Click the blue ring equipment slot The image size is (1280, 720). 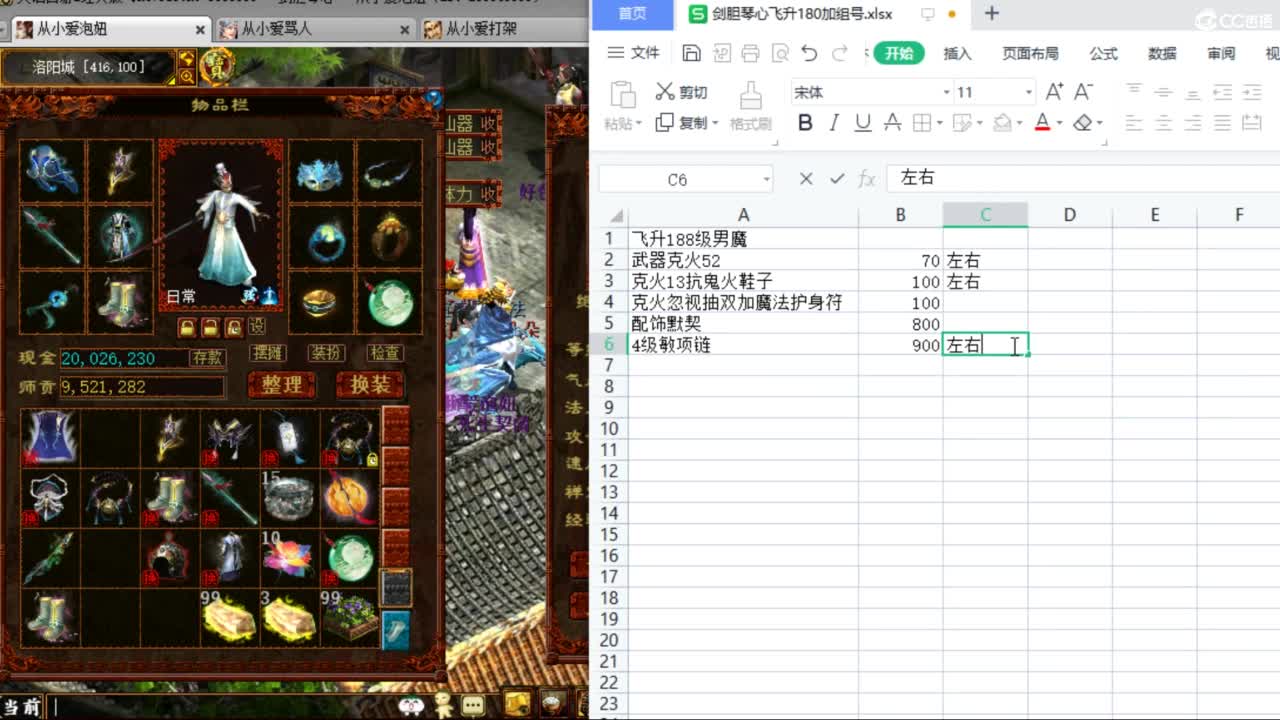click(x=320, y=236)
